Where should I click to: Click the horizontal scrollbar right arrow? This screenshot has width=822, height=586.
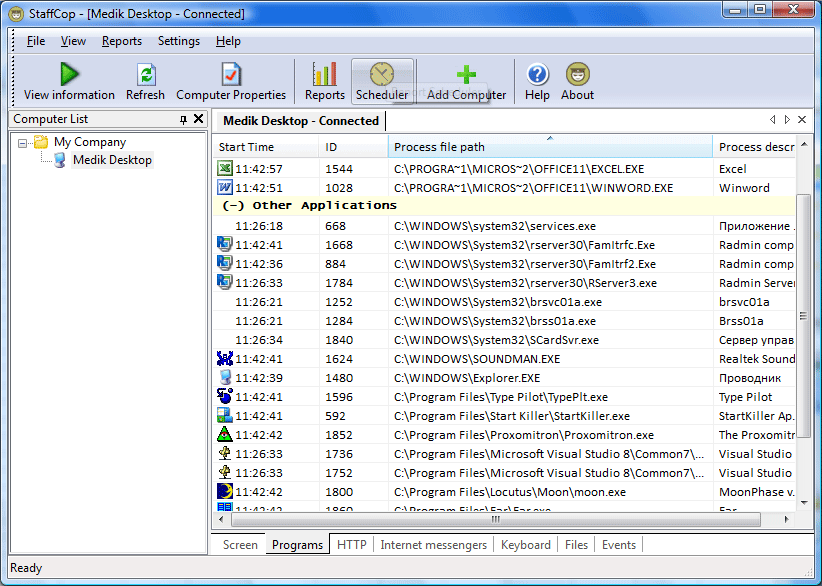point(786,519)
